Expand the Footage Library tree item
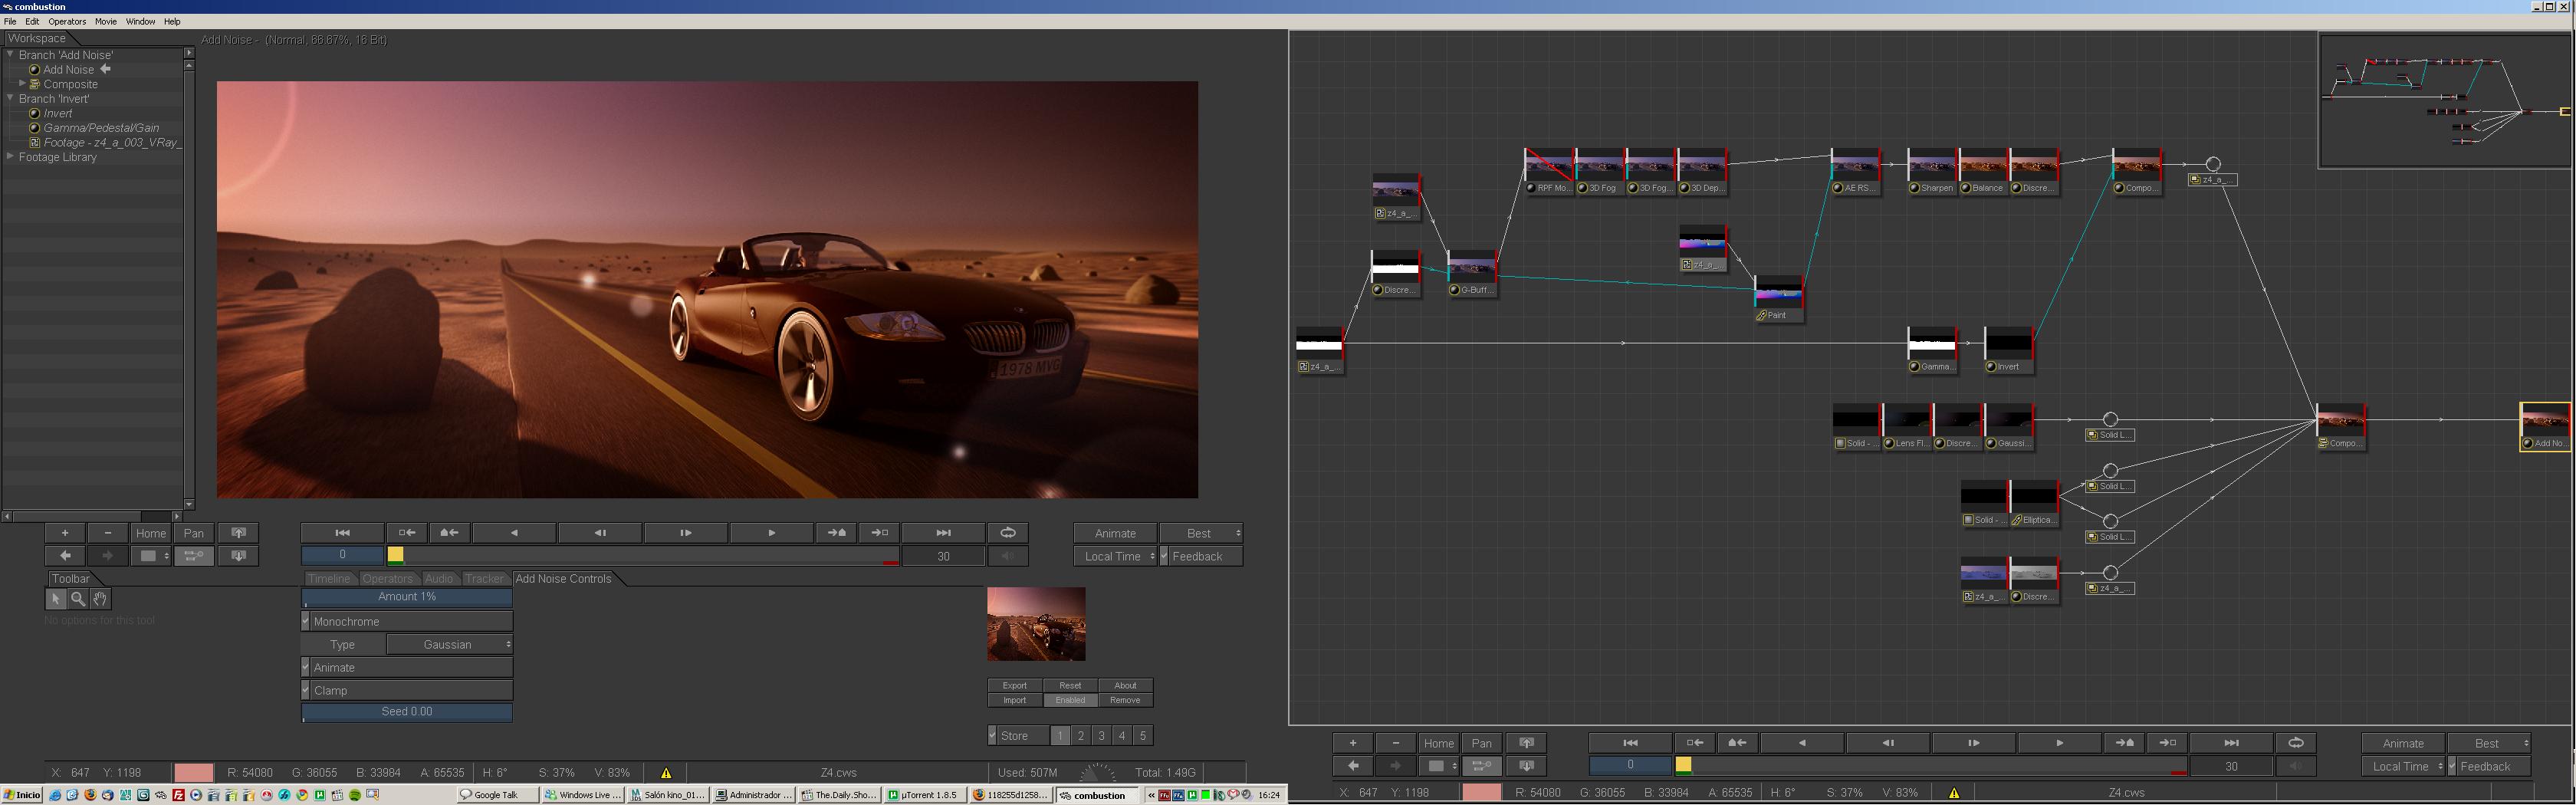This screenshot has width=2576, height=805. (x=10, y=156)
